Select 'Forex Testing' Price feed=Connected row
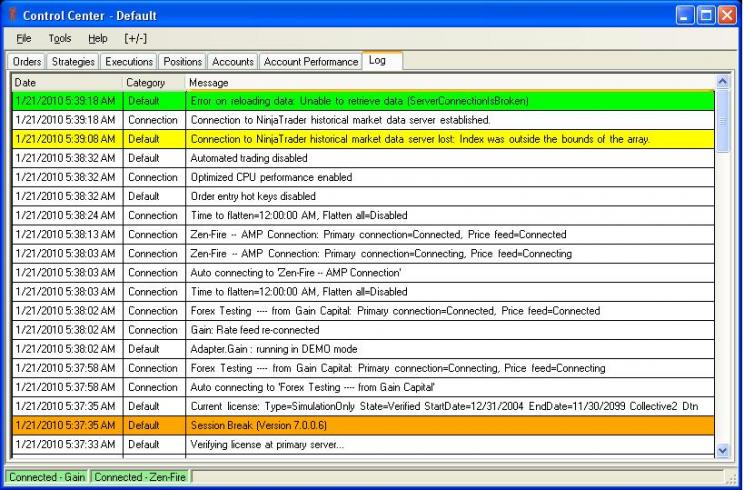The image size is (744, 490). point(363,311)
